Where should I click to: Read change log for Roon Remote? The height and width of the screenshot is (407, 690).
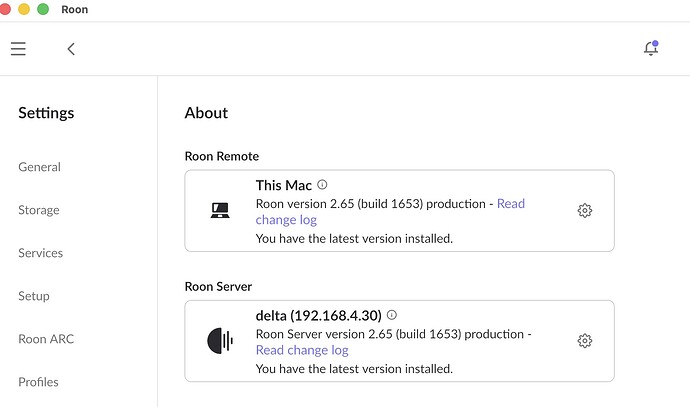[x=286, y=220]
